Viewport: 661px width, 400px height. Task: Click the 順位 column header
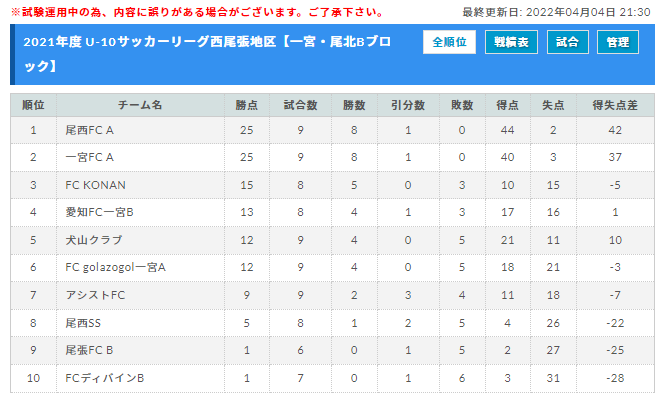point(33,105)
